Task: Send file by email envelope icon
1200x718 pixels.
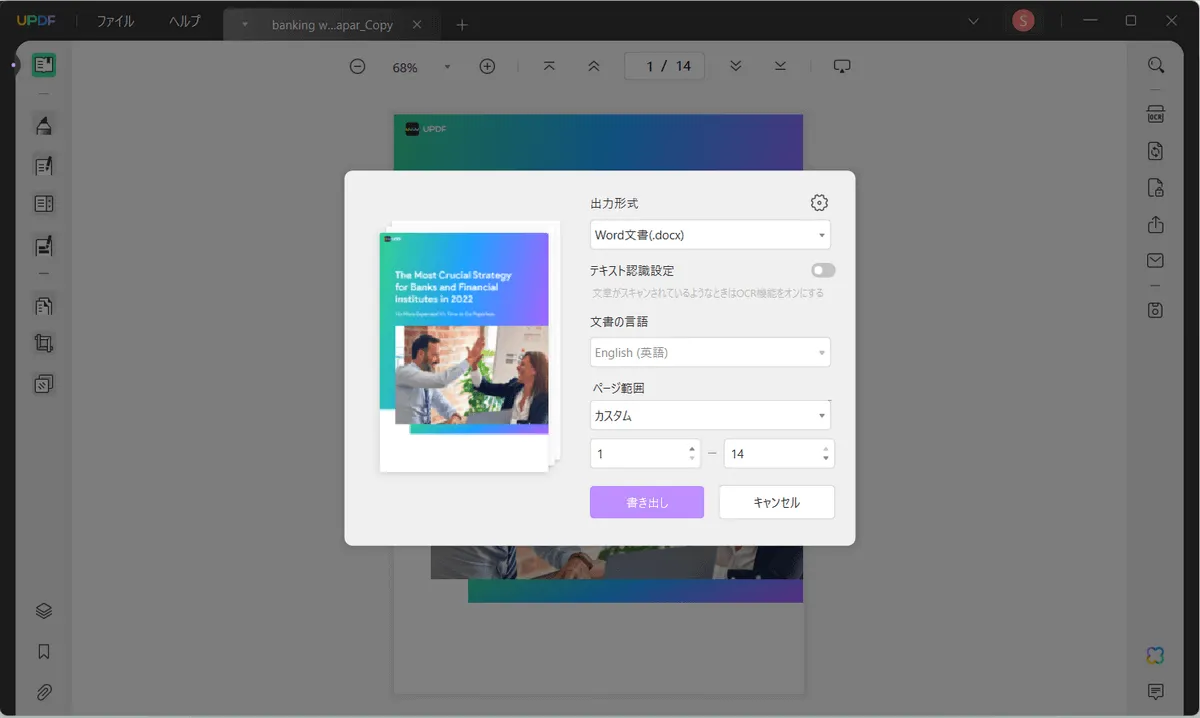Action: tap(1155, 261)
